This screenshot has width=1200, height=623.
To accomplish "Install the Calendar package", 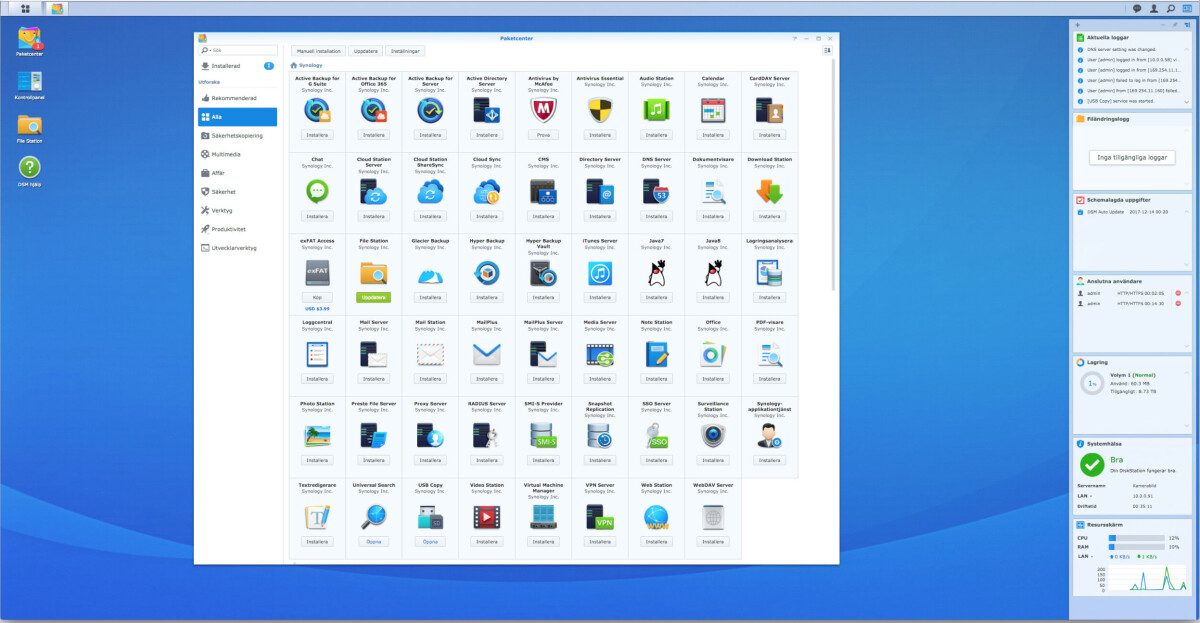I will [x=713, y=134].
